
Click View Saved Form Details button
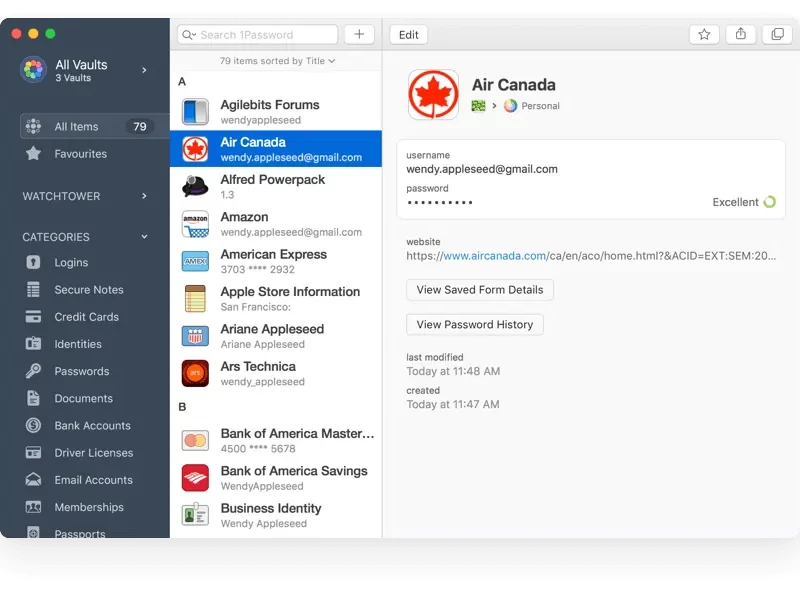[x=480, y=289]
